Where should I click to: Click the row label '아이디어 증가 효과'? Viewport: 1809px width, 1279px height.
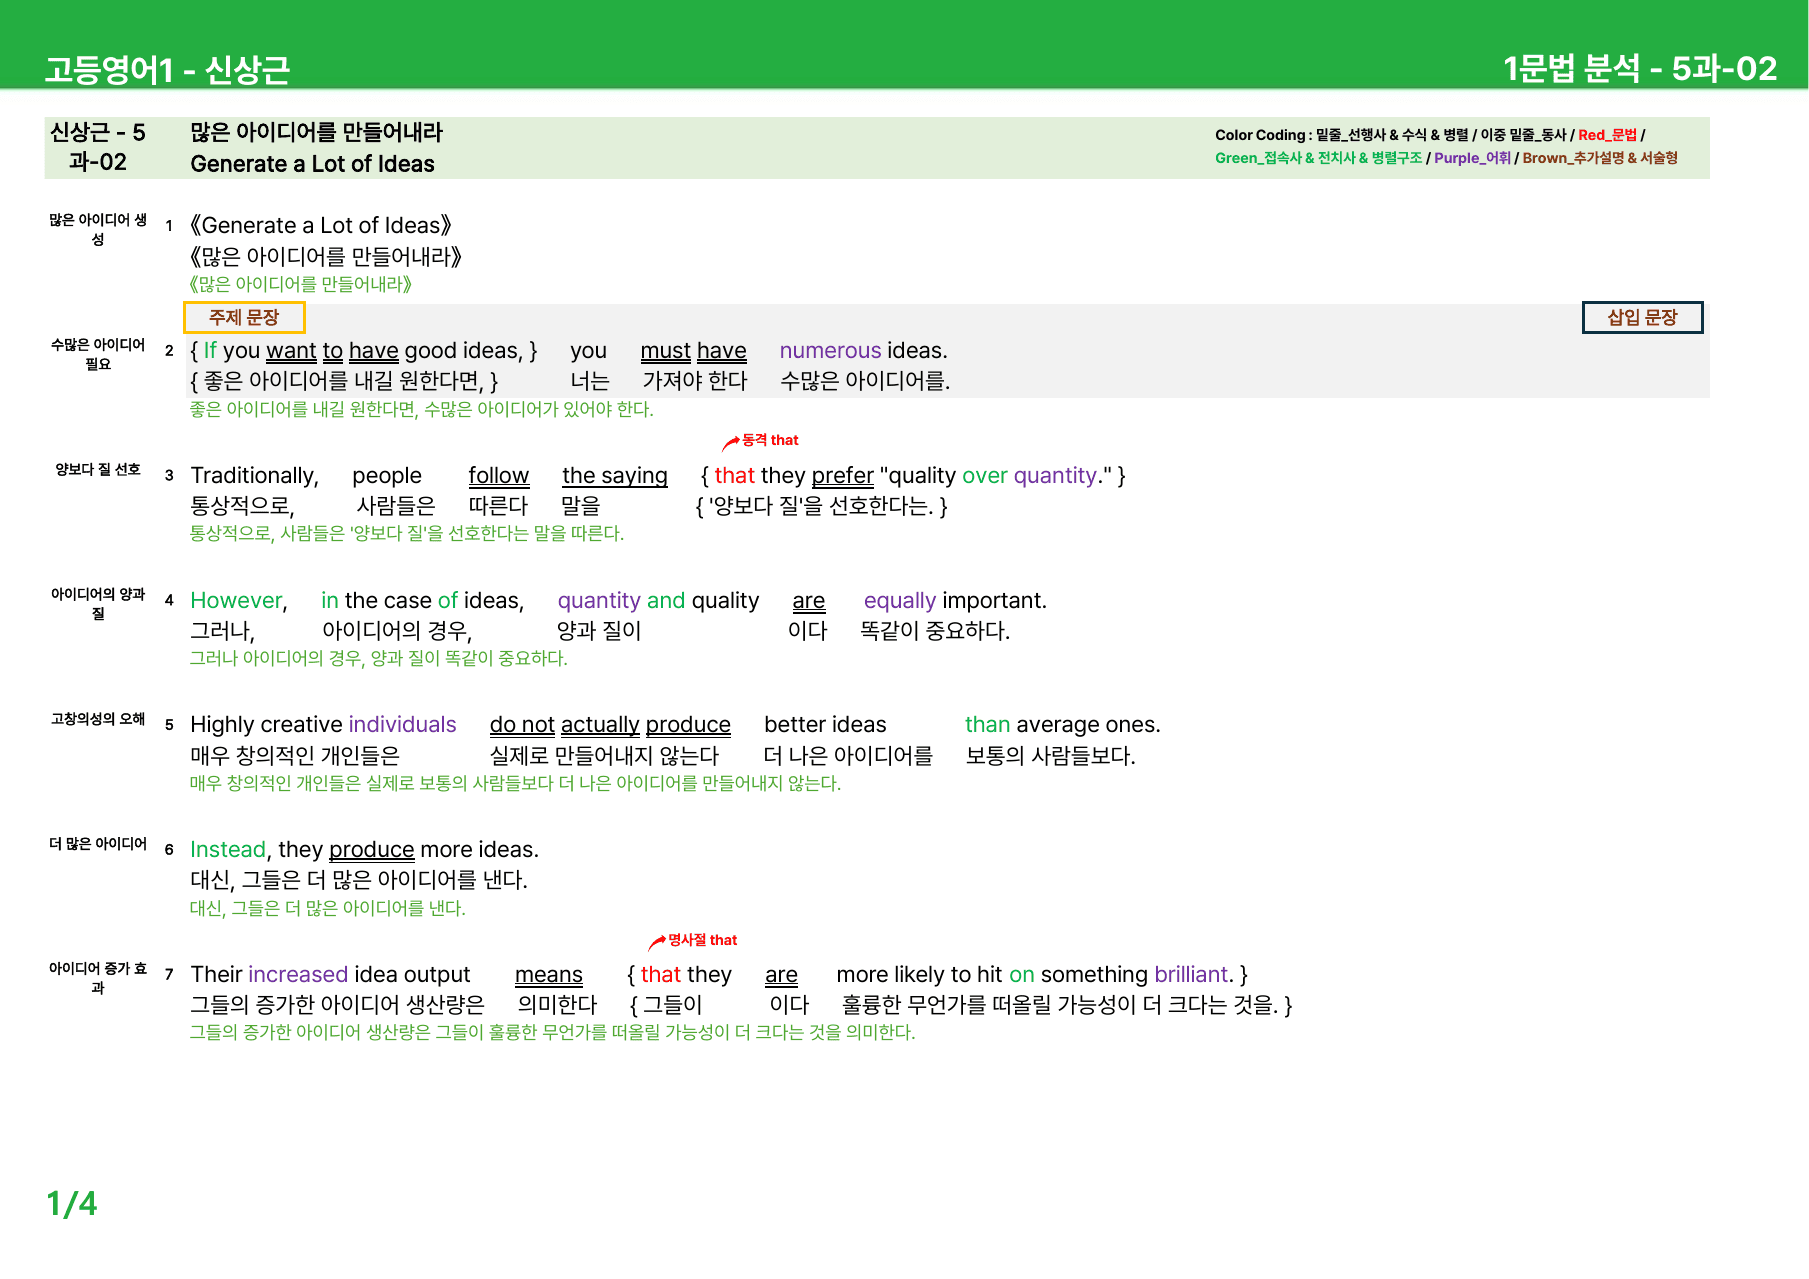98,978
